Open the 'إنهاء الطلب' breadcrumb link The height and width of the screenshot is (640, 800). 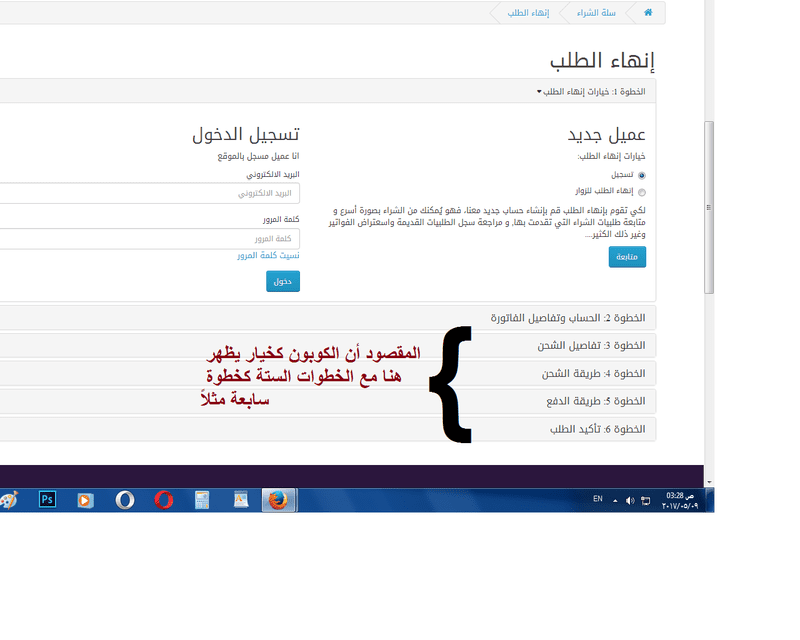[x=528, y=13]
